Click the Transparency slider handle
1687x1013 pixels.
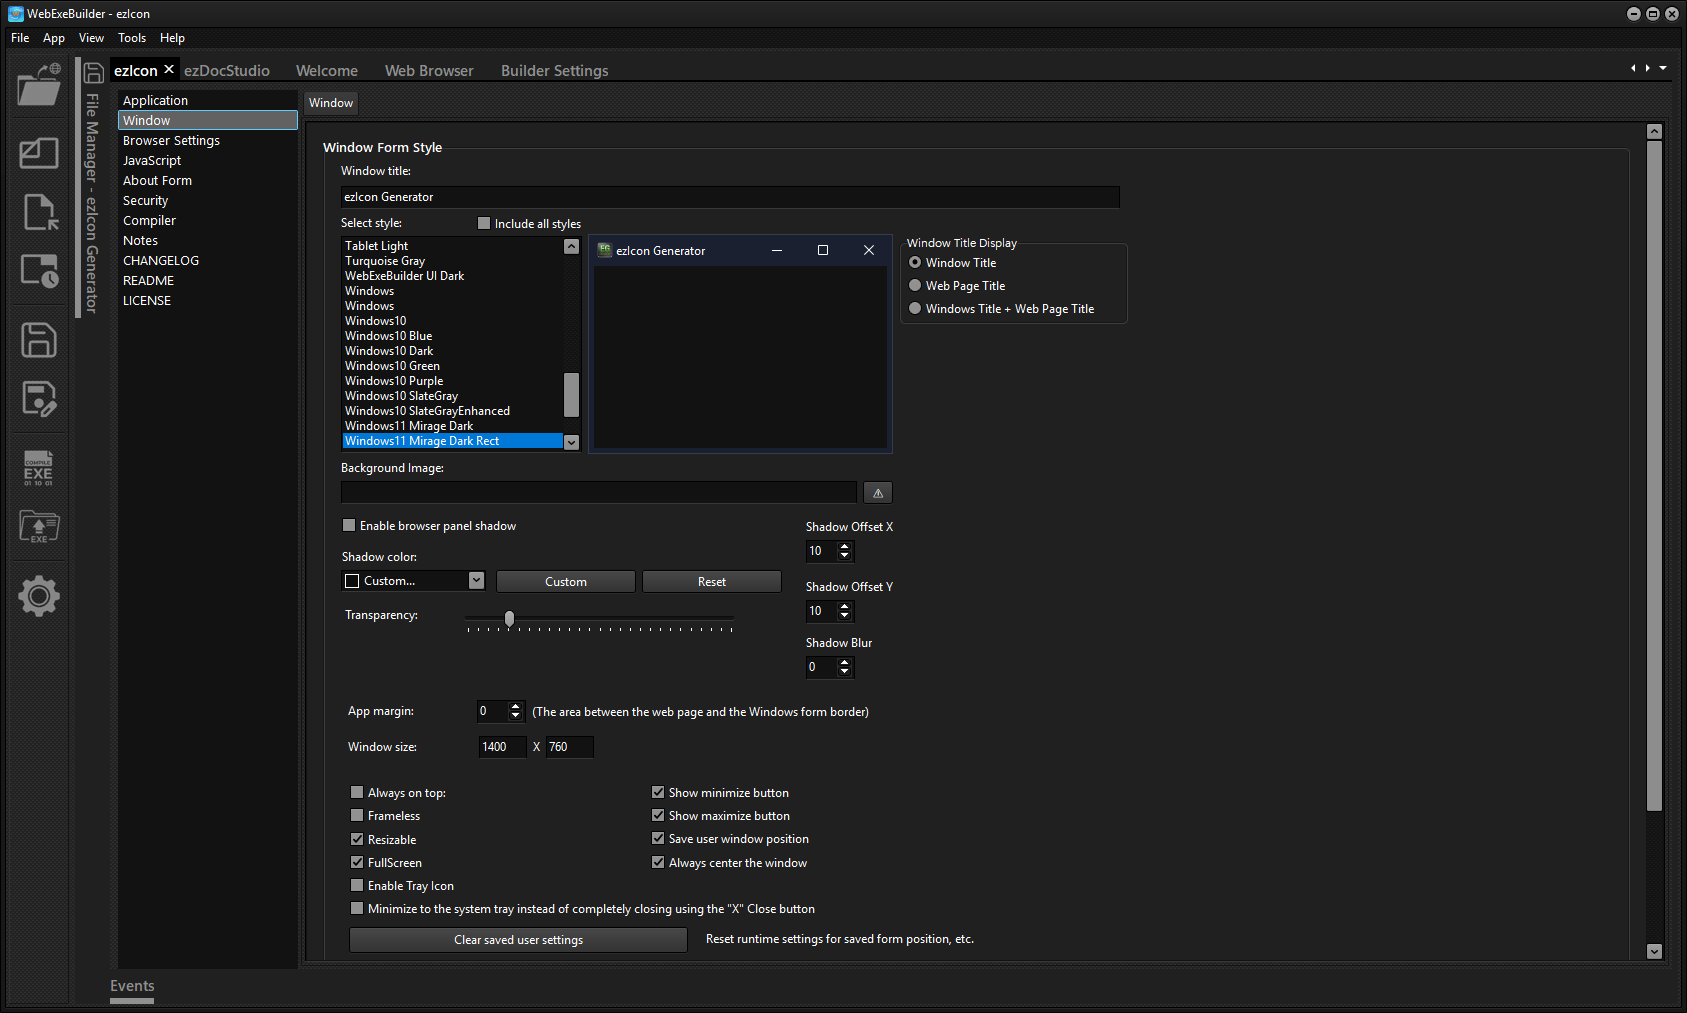tap(509, 619)
